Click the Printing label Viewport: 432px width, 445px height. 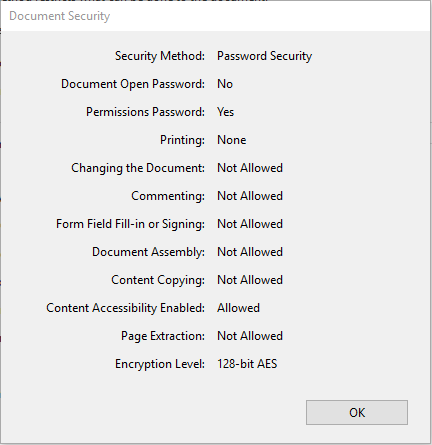(182, 140)
